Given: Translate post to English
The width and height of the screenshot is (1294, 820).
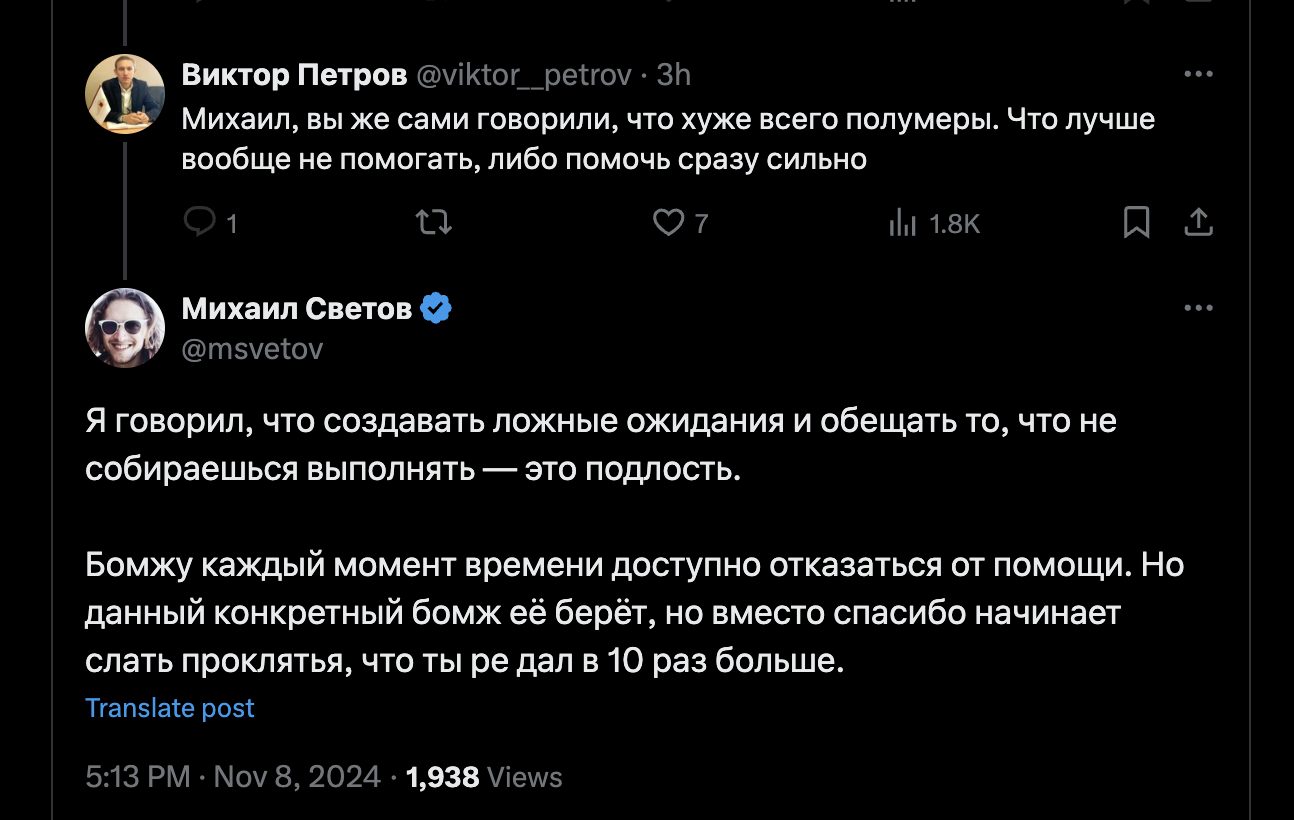Looking at the screenshot, I should [x=170, y=708].
